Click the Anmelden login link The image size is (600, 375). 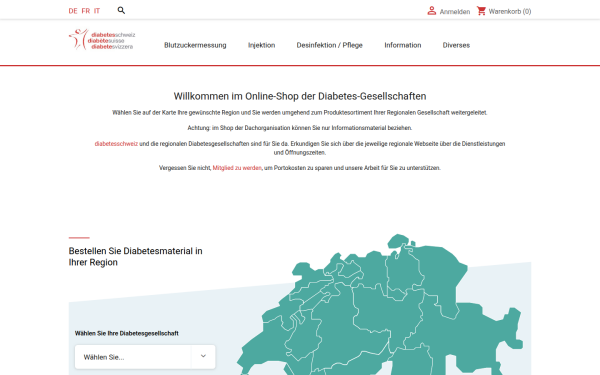(455, 12)
